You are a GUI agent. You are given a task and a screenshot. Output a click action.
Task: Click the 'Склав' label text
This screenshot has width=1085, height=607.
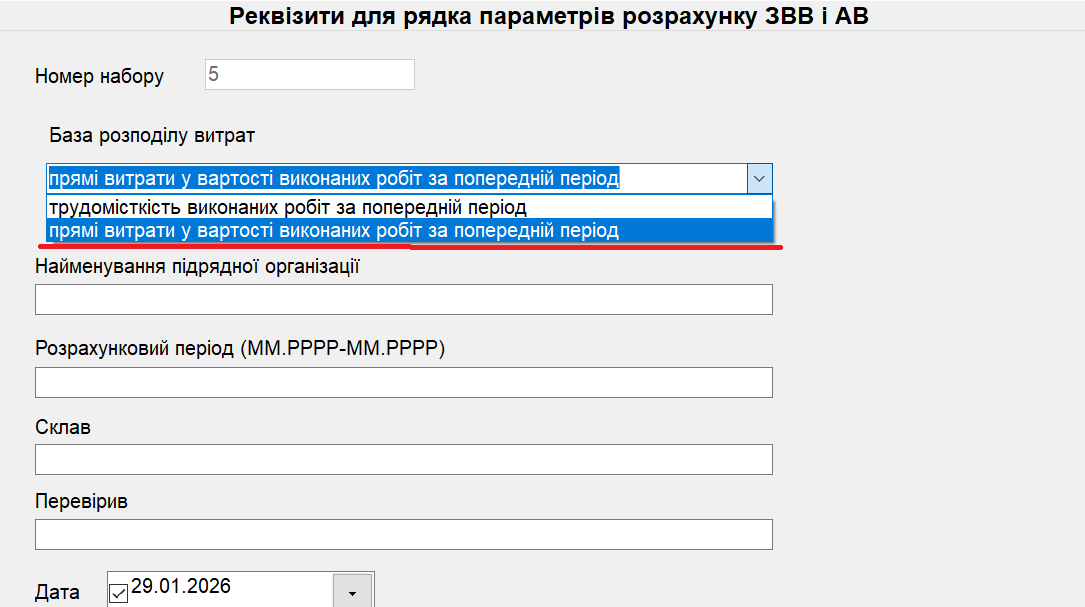click(63, 427)
